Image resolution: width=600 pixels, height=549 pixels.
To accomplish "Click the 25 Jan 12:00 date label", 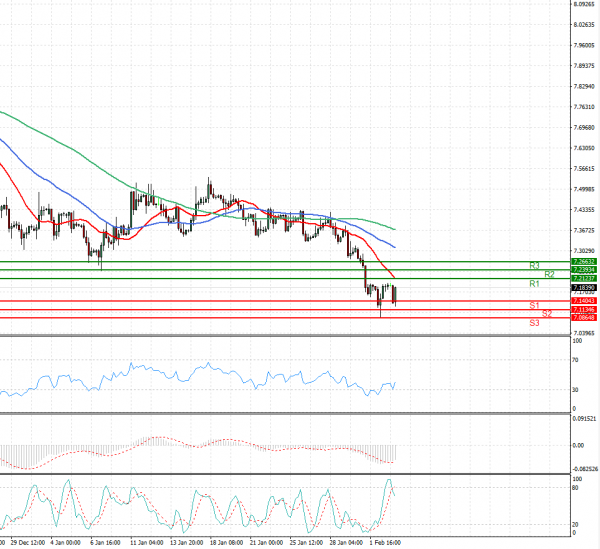I will [x=306, y=542].
